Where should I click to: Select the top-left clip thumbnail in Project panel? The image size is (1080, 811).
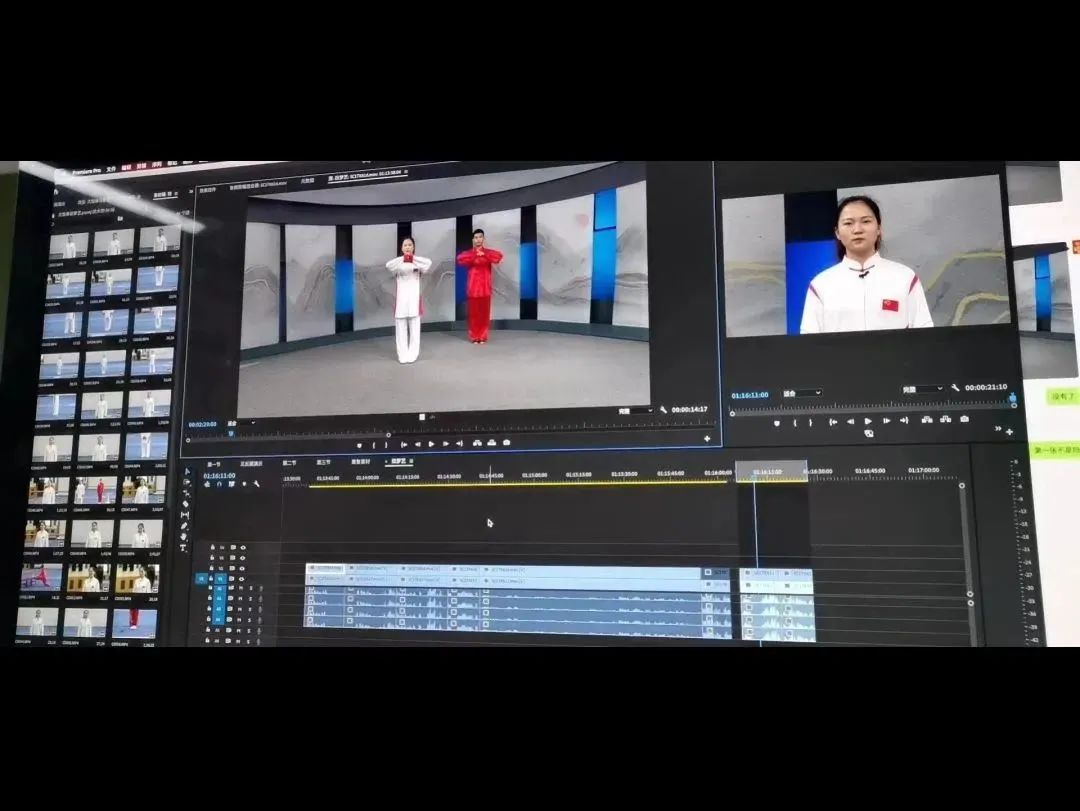[x=68, y=245]
